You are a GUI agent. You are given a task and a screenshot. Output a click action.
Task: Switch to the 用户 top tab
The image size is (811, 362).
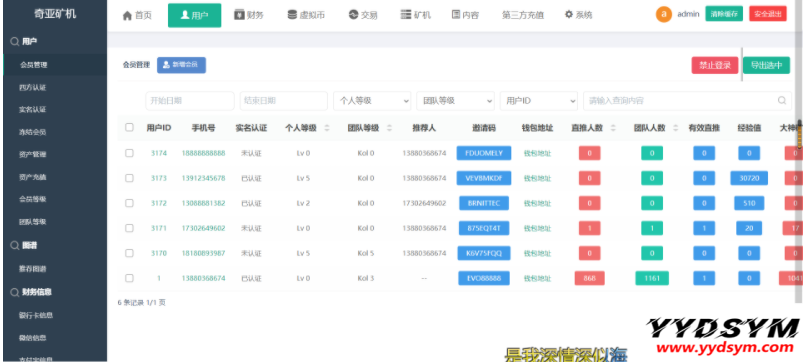[x=194, y=16]
